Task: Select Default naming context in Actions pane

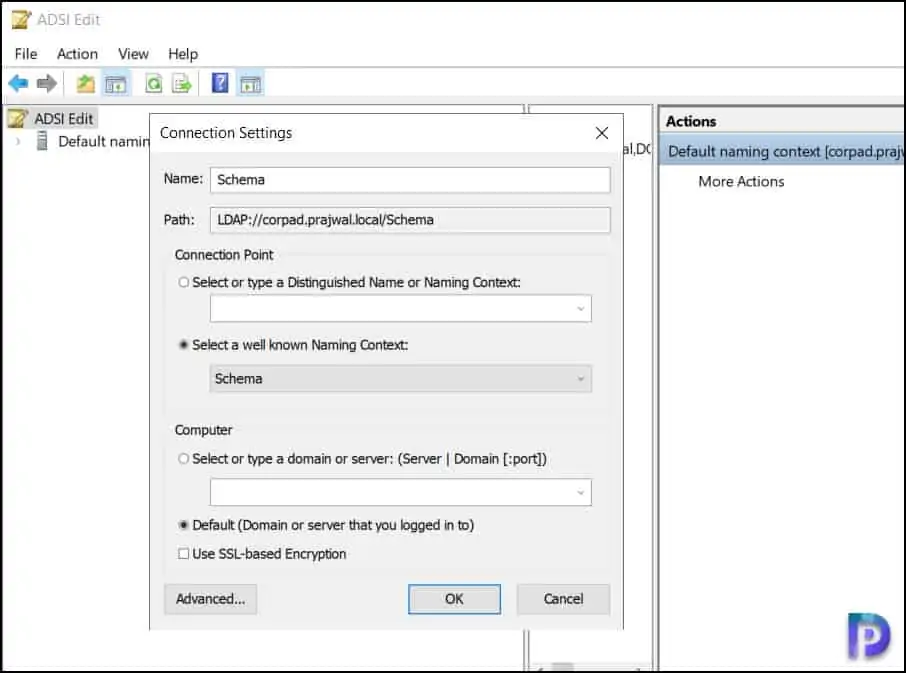Action: tap(782, 151)
